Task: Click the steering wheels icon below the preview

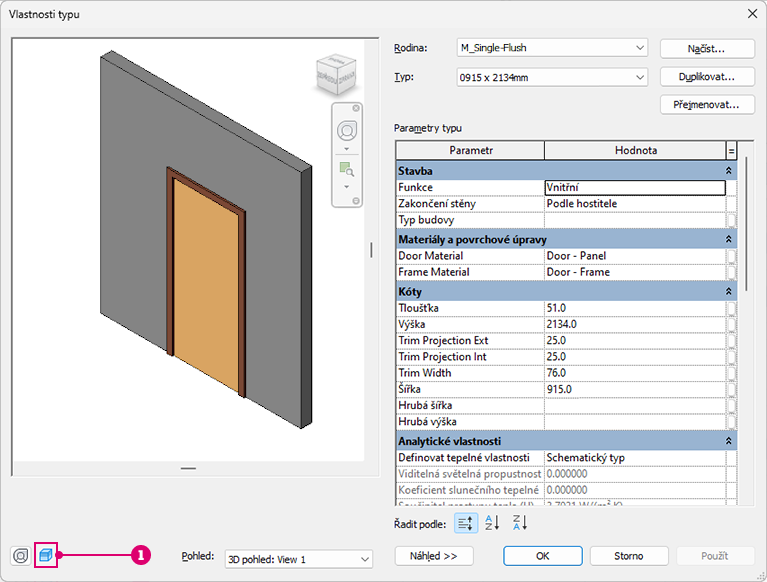Action: [x=21, y=556]
